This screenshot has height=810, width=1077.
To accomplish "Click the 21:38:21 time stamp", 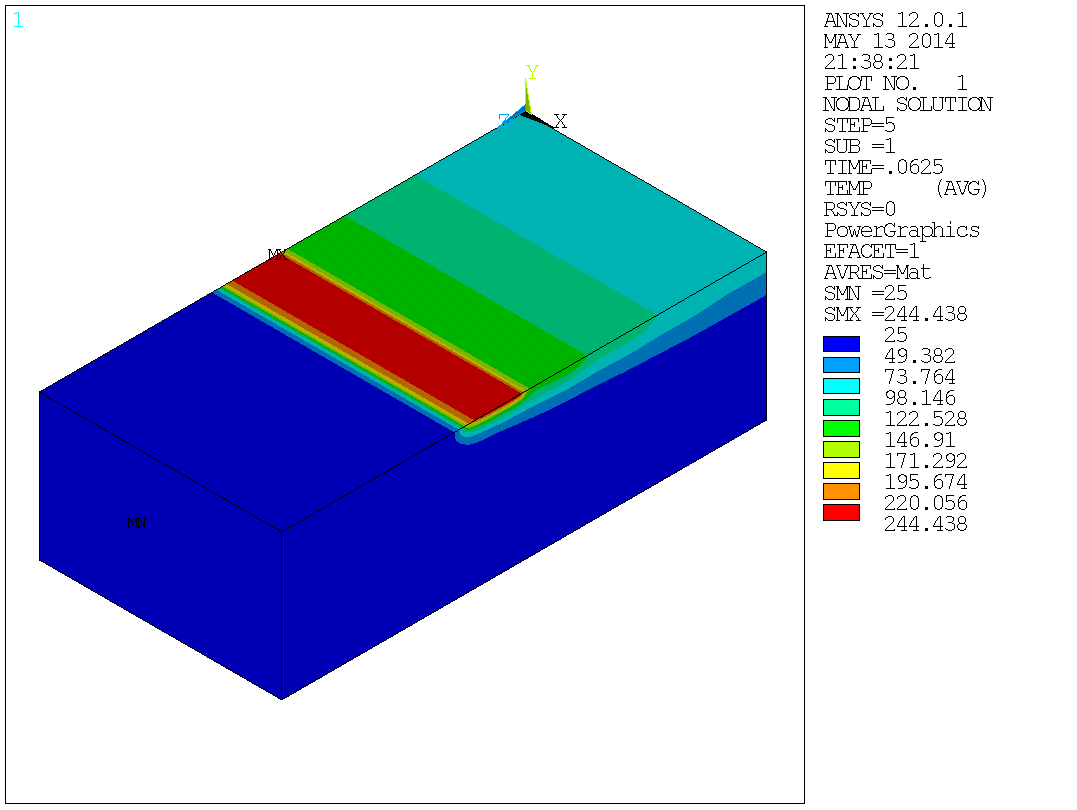I will coord(871,63).
